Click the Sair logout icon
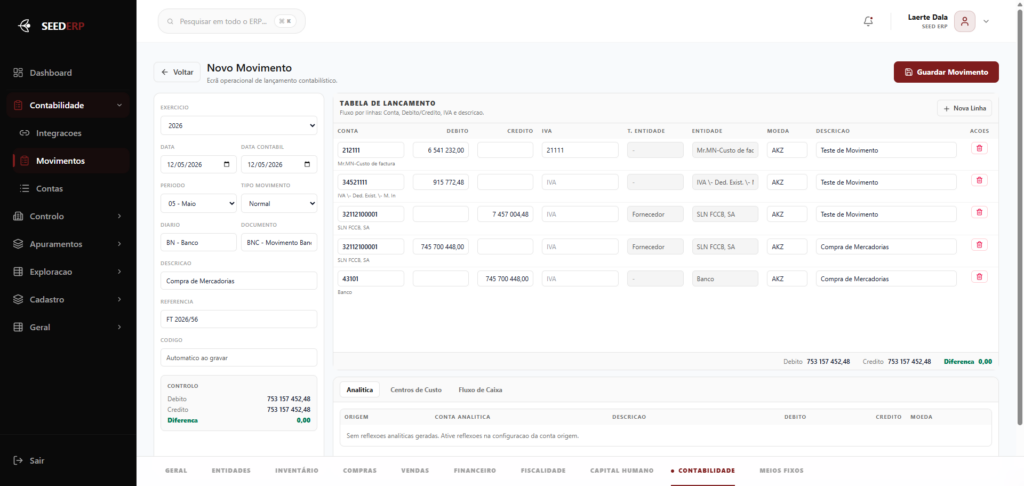1024x486 pixels. tap(18, 461)
